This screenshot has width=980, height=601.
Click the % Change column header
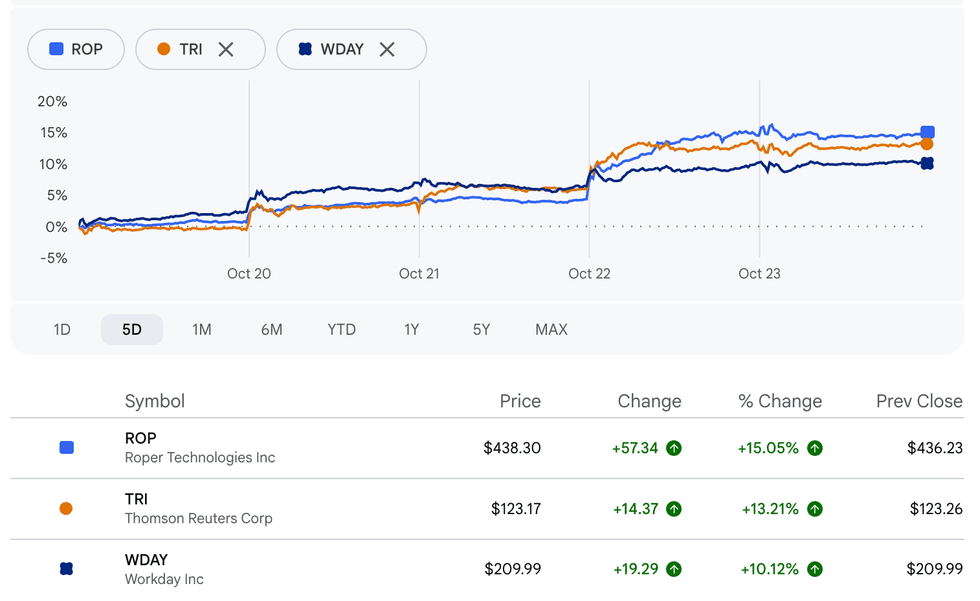(780, 401)
